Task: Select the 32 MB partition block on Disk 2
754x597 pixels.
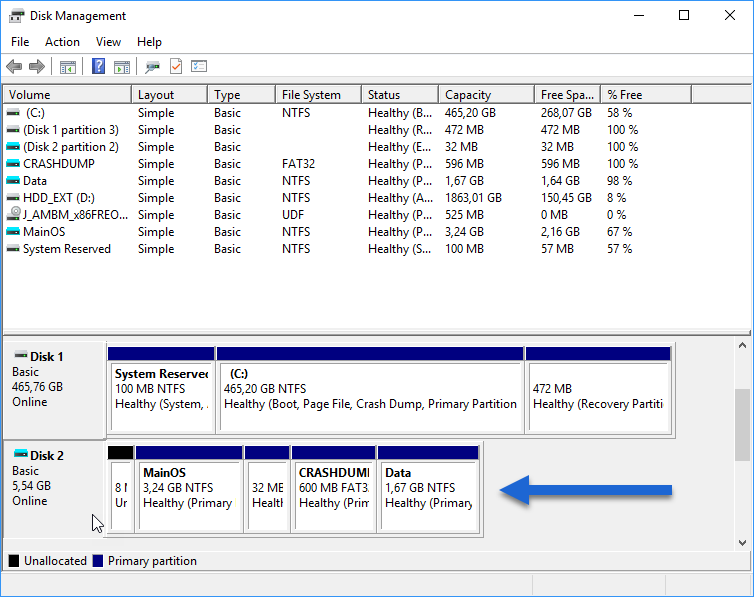Action: pyautogui.click(x=267, y=489)
